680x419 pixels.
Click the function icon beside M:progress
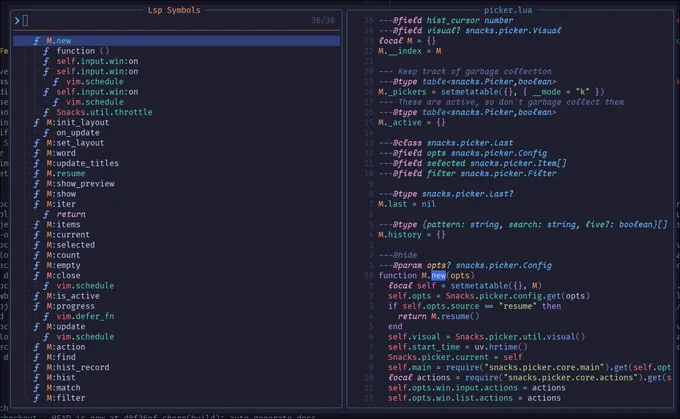[37, 306]
